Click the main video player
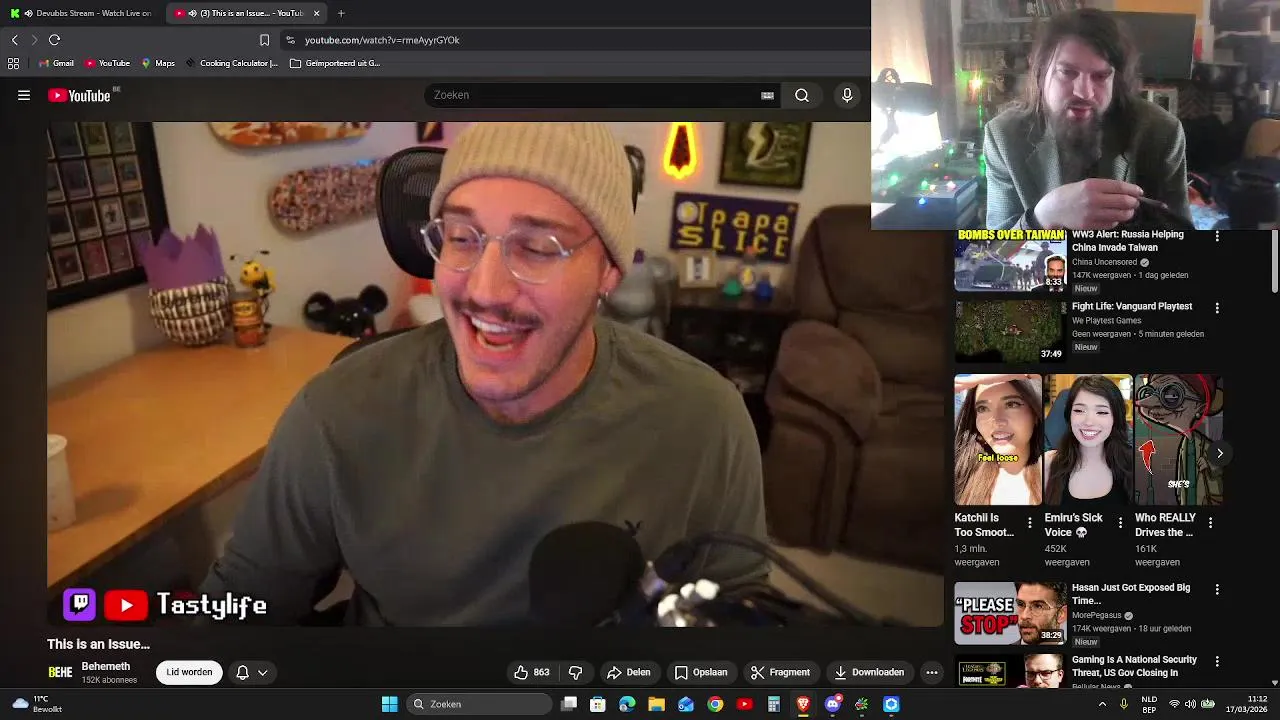Image resolution: width=1280 pixels, height=720 pixels. 495,375
